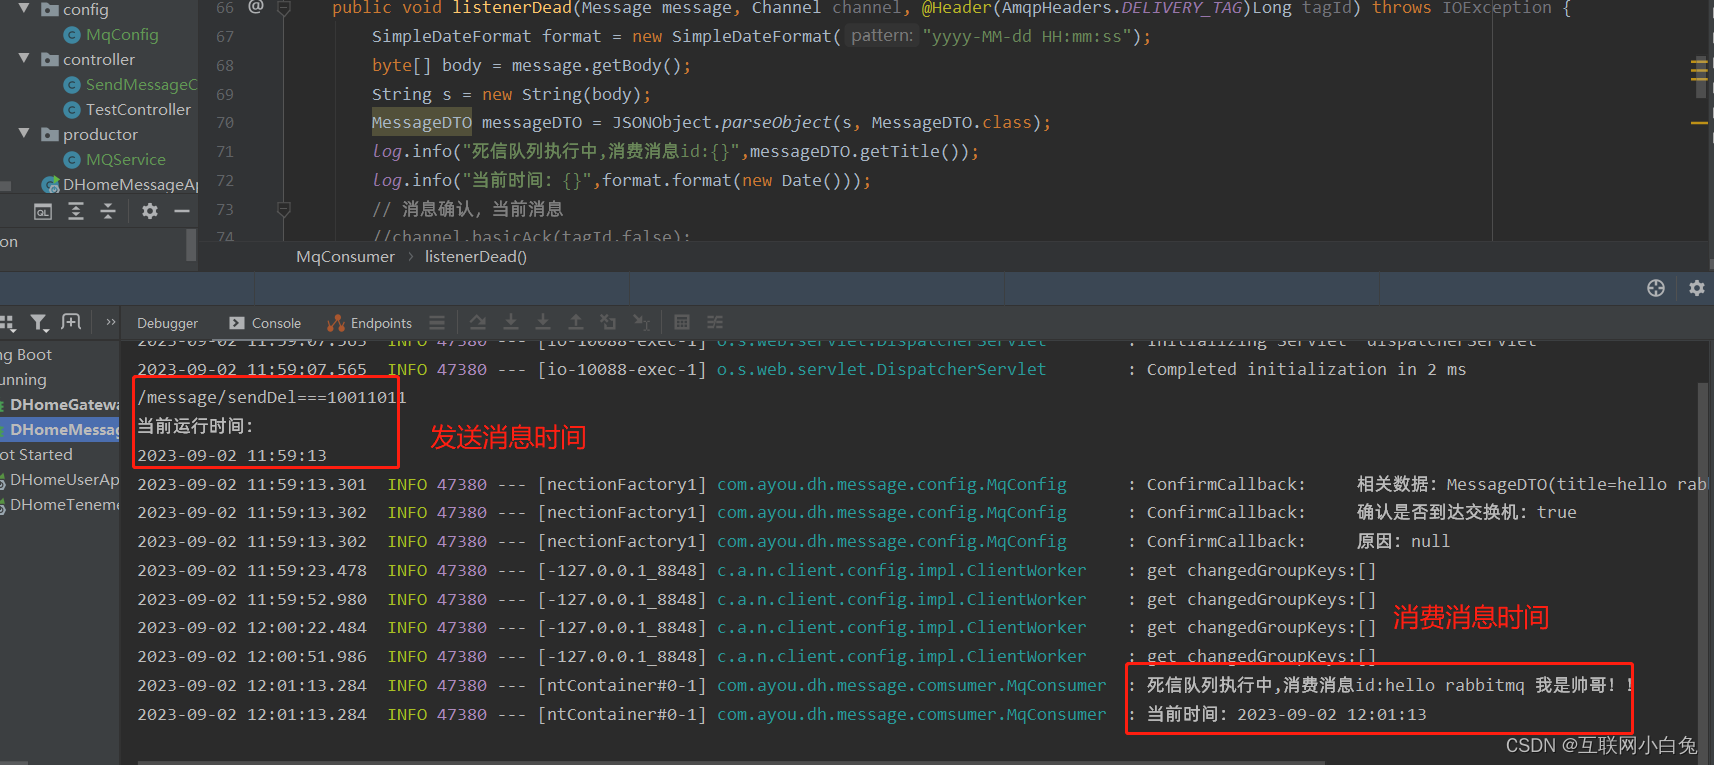Collapse the controller folder
The image size is (1714, 765).
24,59
